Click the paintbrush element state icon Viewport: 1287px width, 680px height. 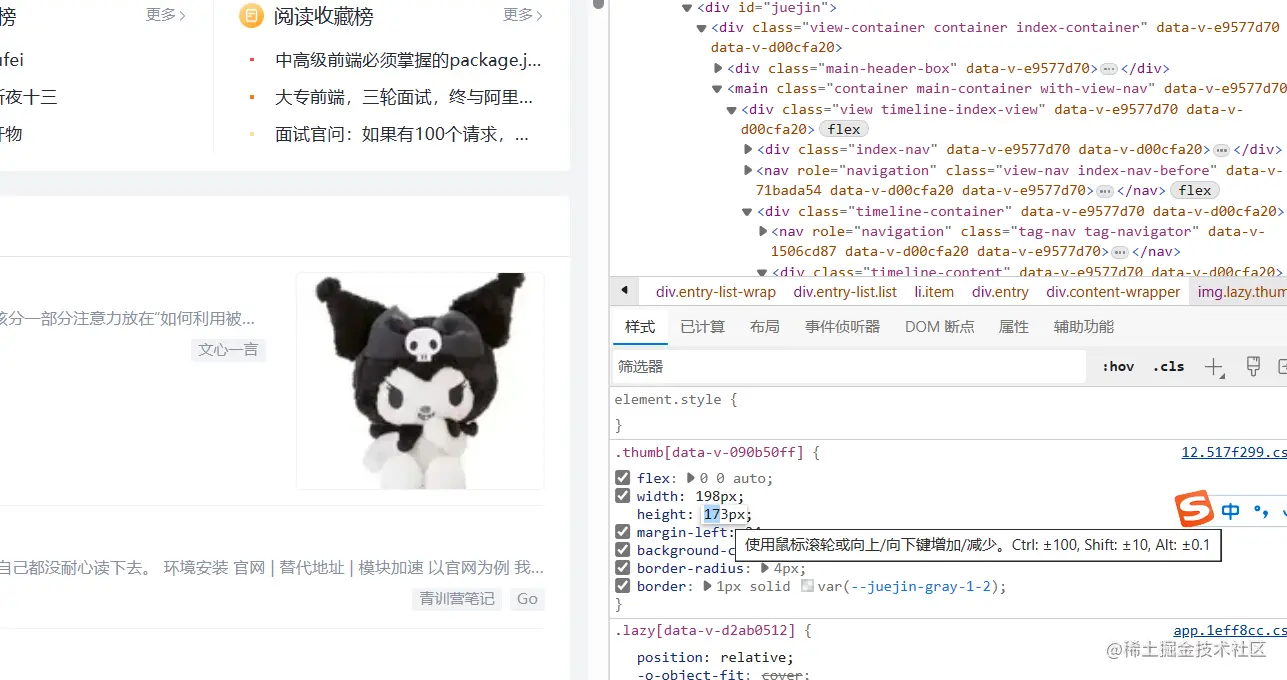coord(1253,366)
